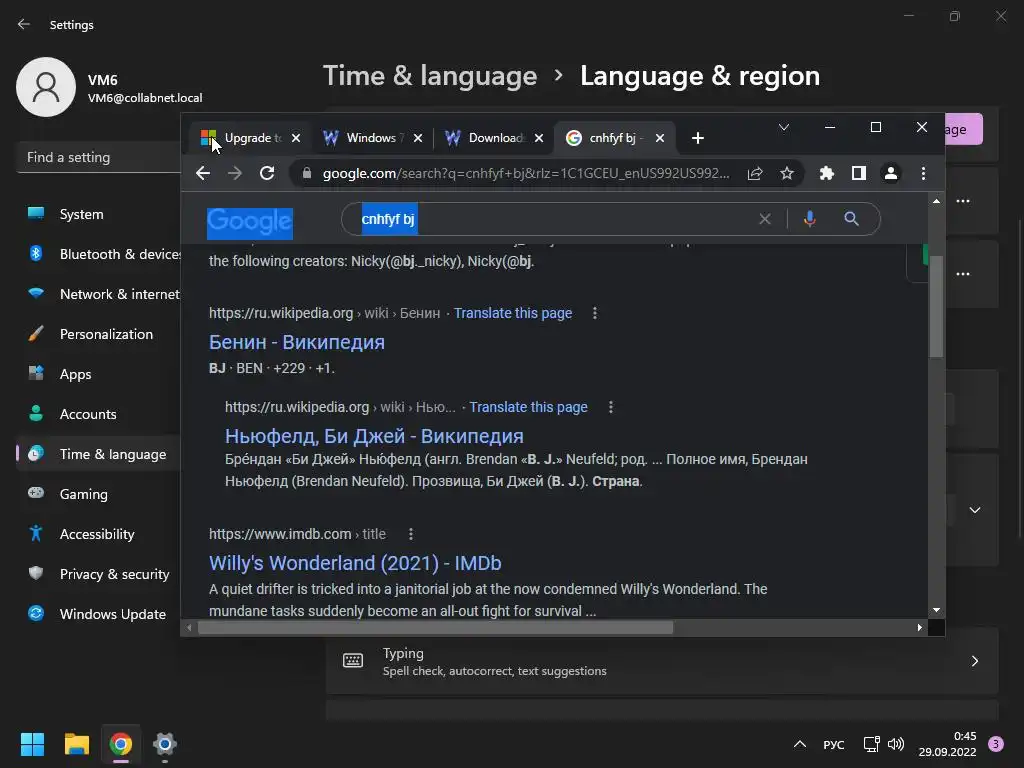1024x768 pixels.
Task: Open more options for Бенин result
Action: [595, 313]
